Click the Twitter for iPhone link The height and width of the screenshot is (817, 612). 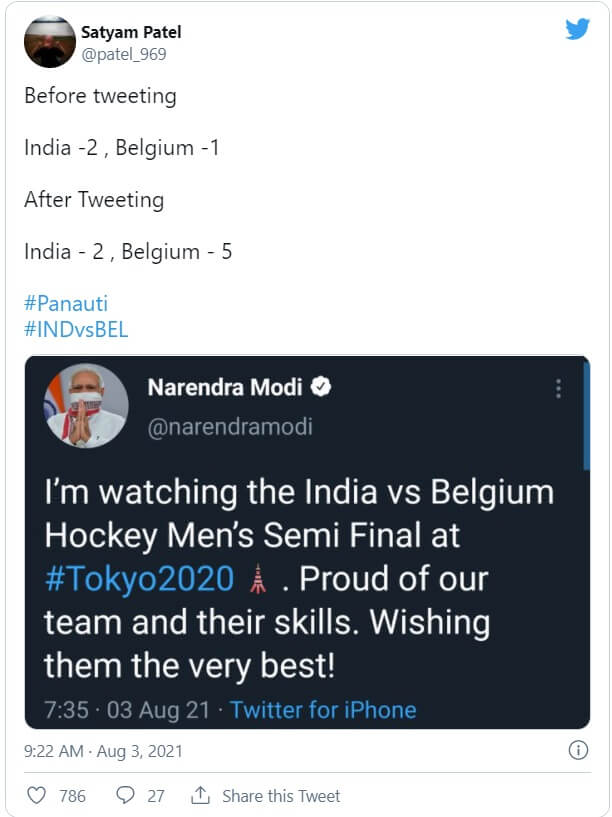322,710
